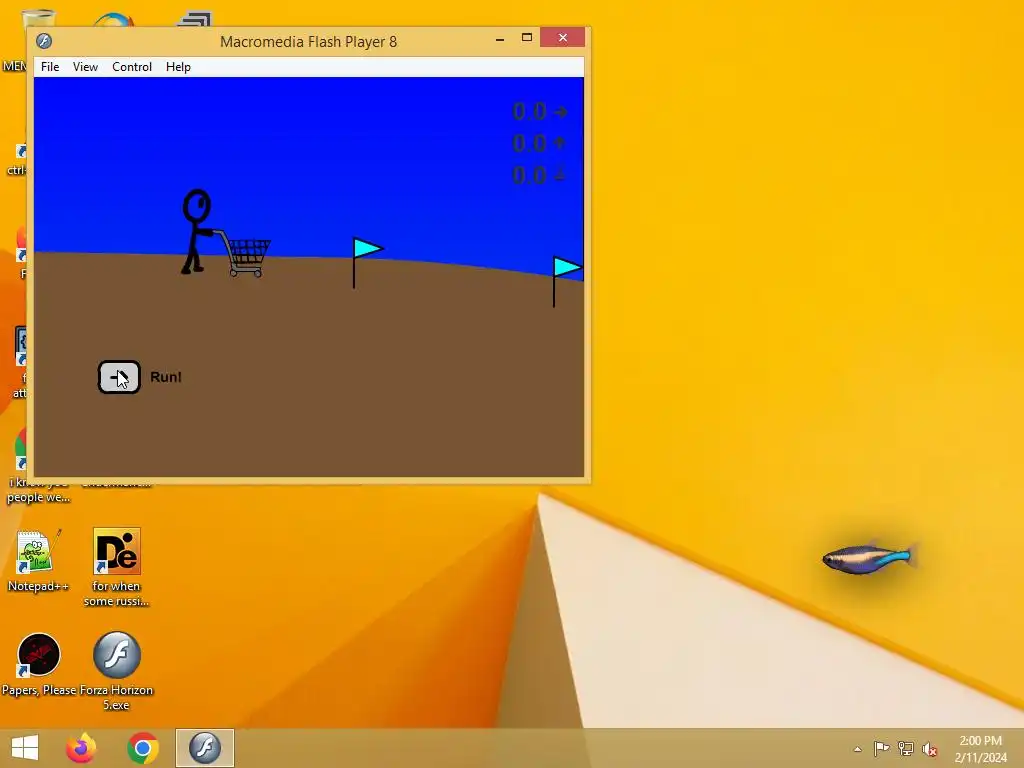Click the Flash Player title bar icon

point(44,41)
